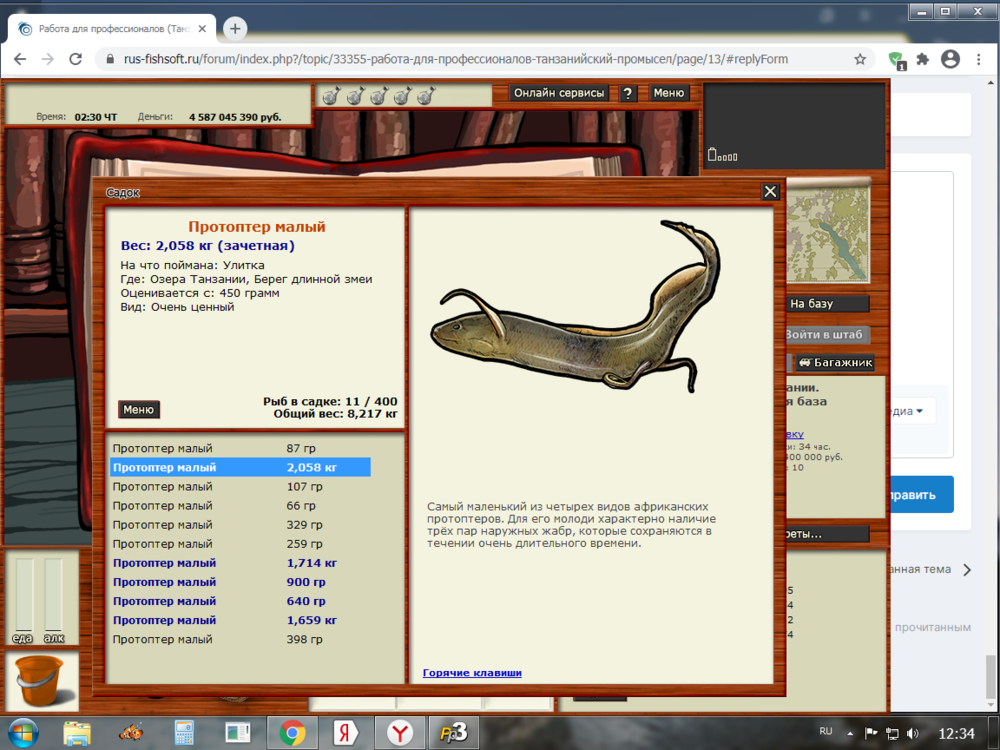The height and width of the screenshot is (750, 1000).
Task: Click the bucket icon
Action: pyautogui.click(x=38, y=681)
